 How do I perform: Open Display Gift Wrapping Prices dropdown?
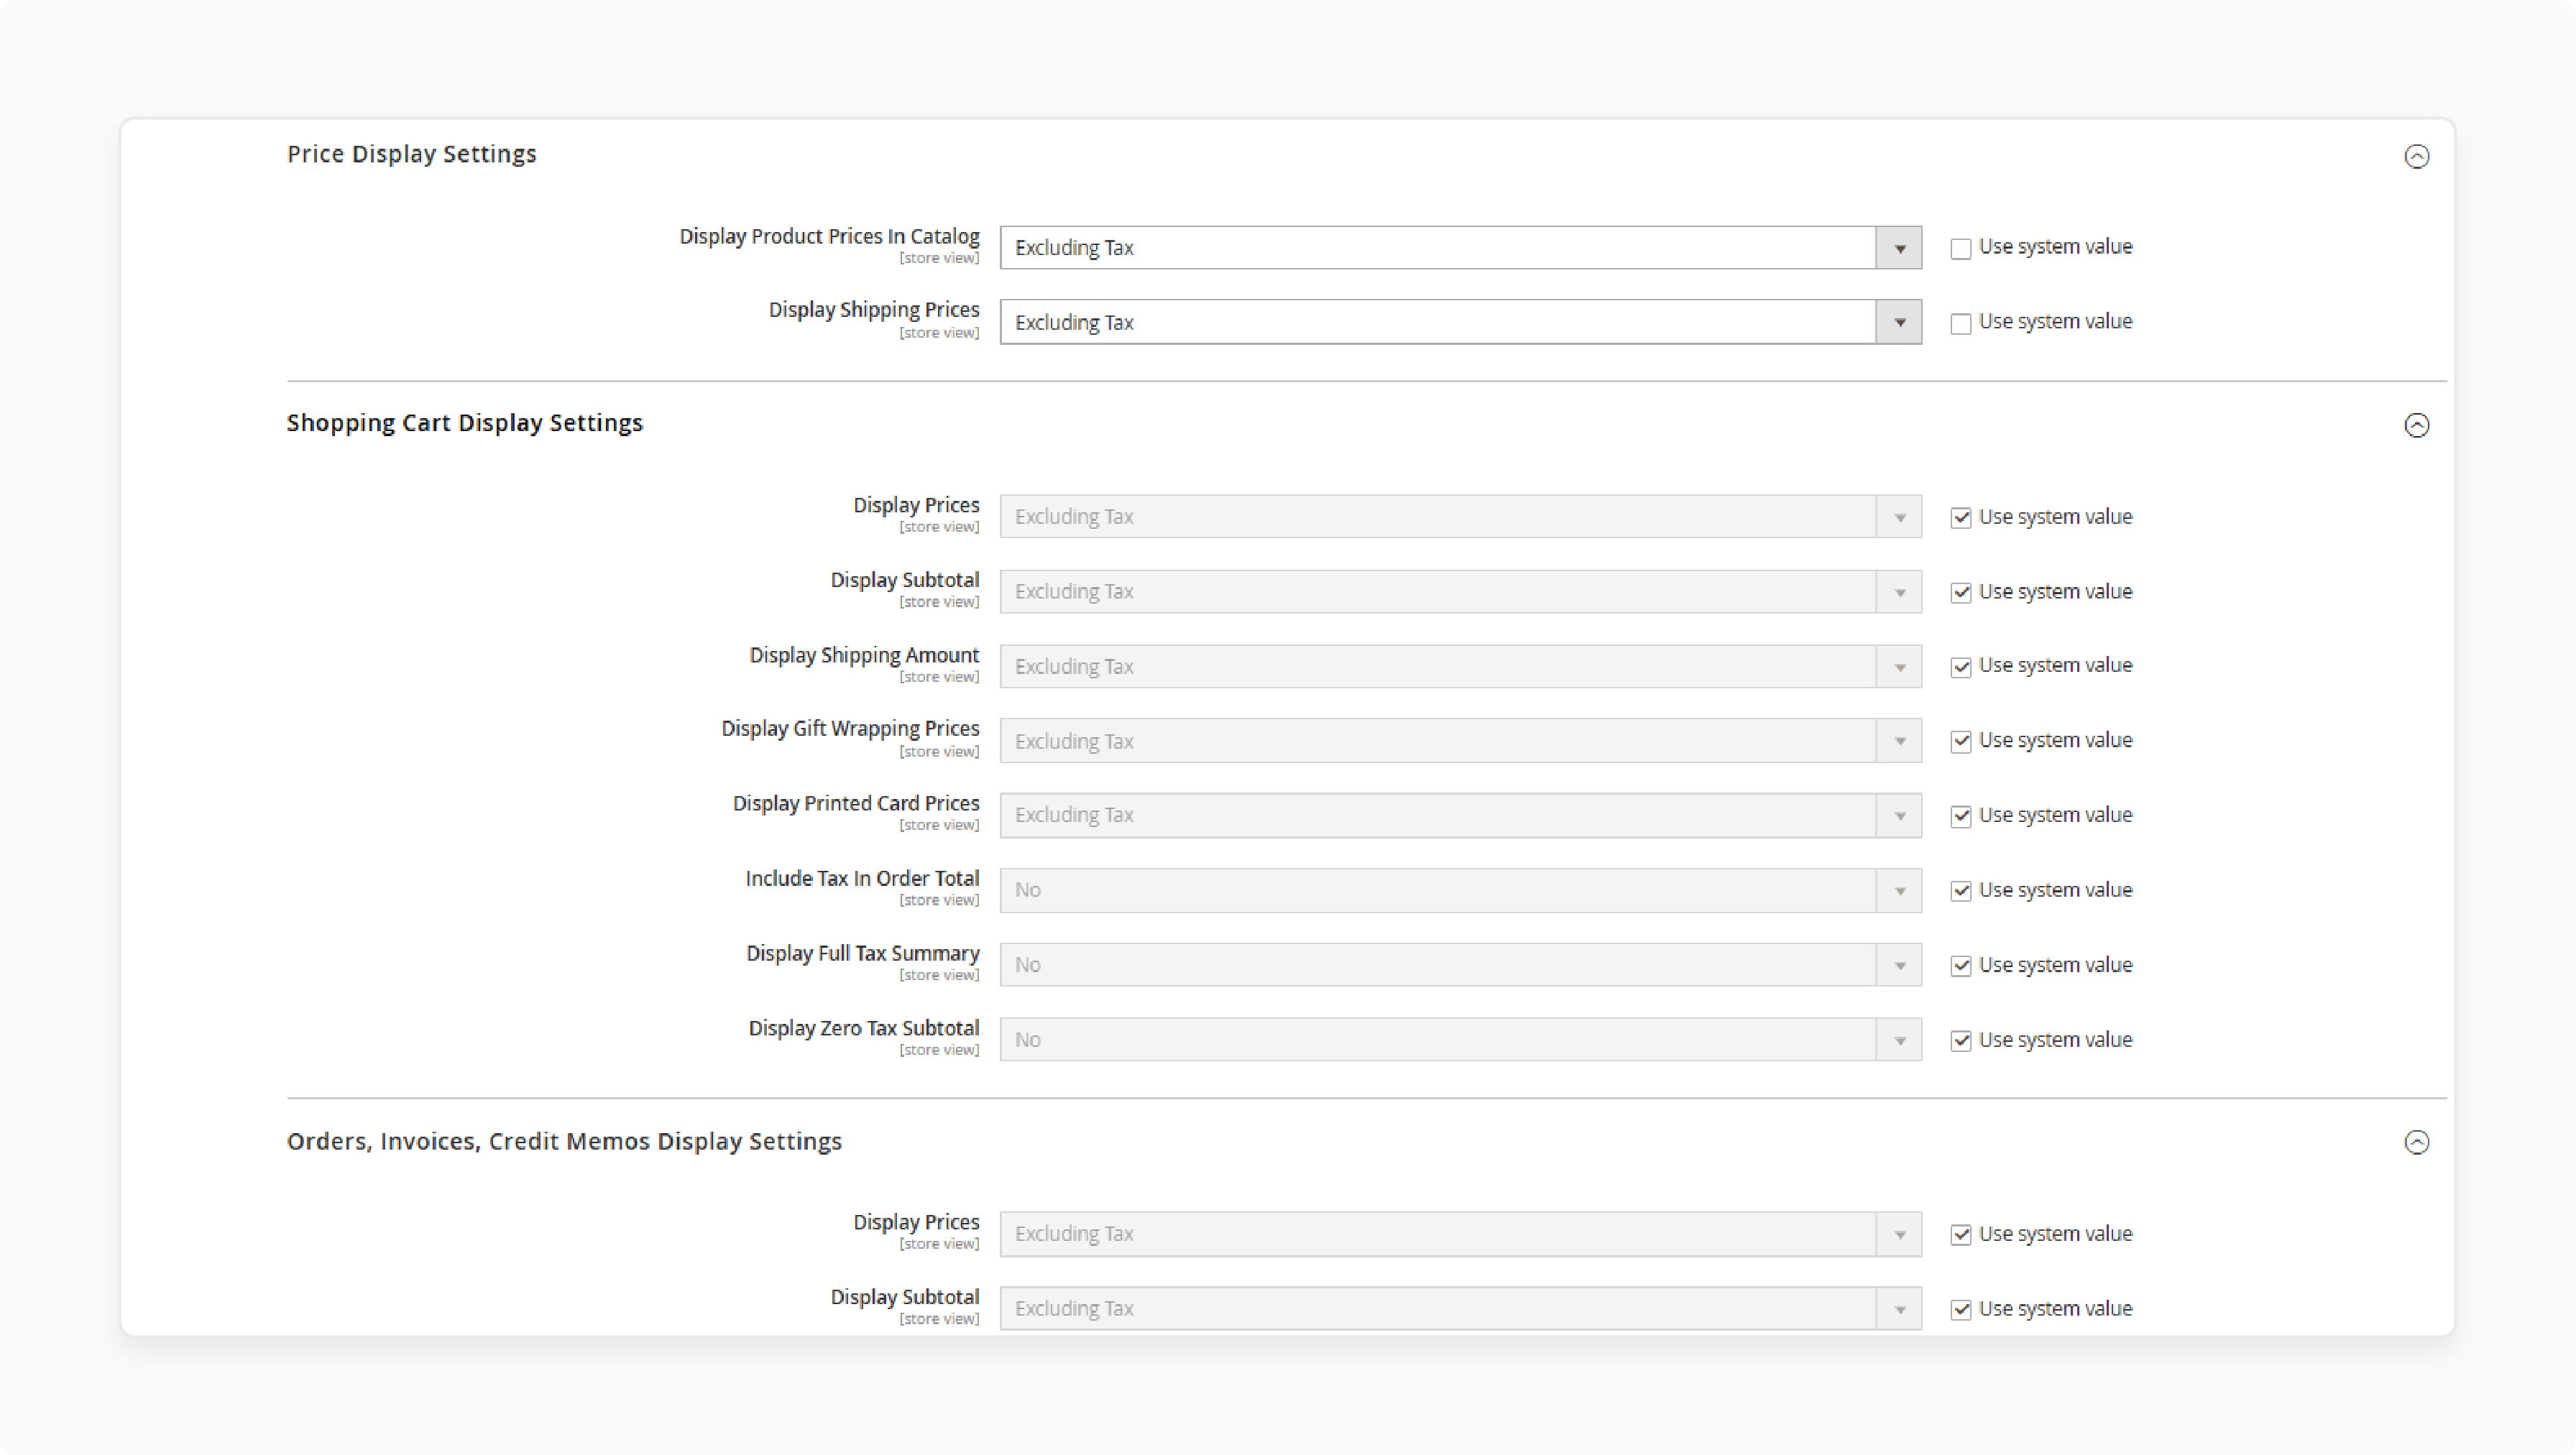click(x=1460, y=741)
